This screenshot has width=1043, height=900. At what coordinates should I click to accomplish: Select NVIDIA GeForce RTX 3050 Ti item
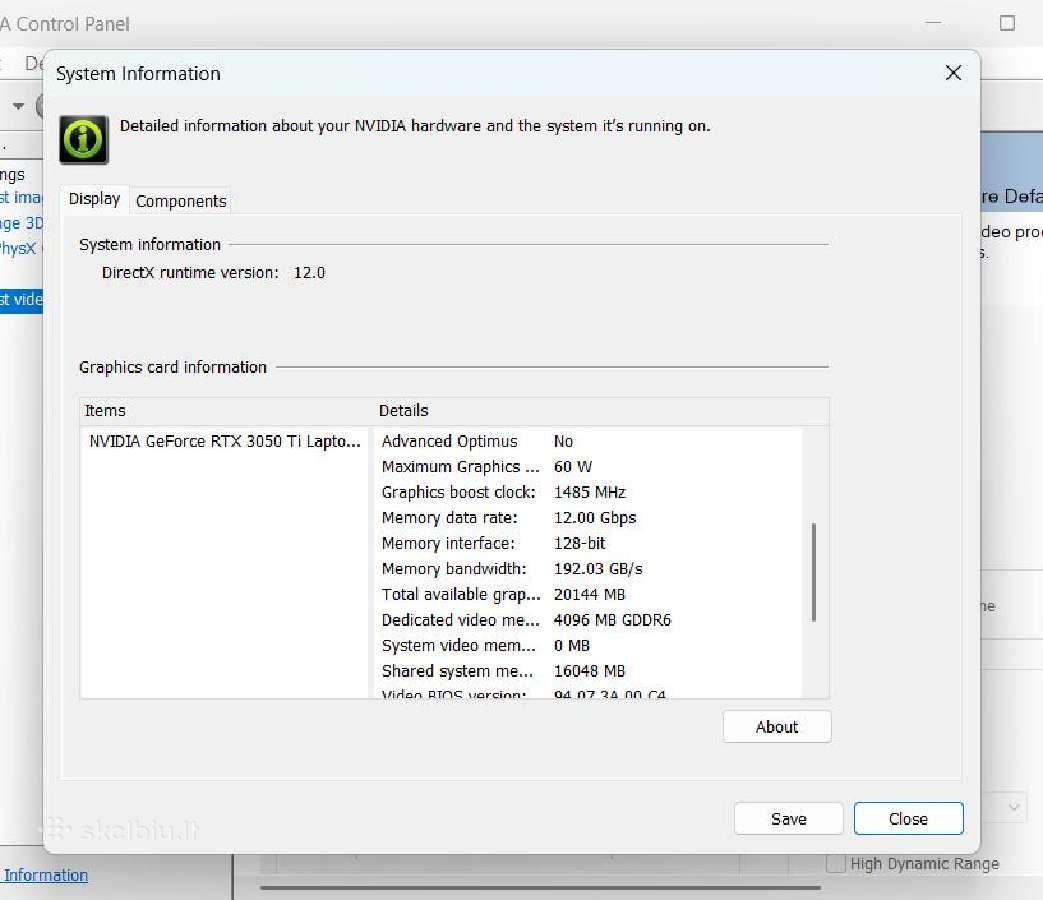(x=225, y=441)
